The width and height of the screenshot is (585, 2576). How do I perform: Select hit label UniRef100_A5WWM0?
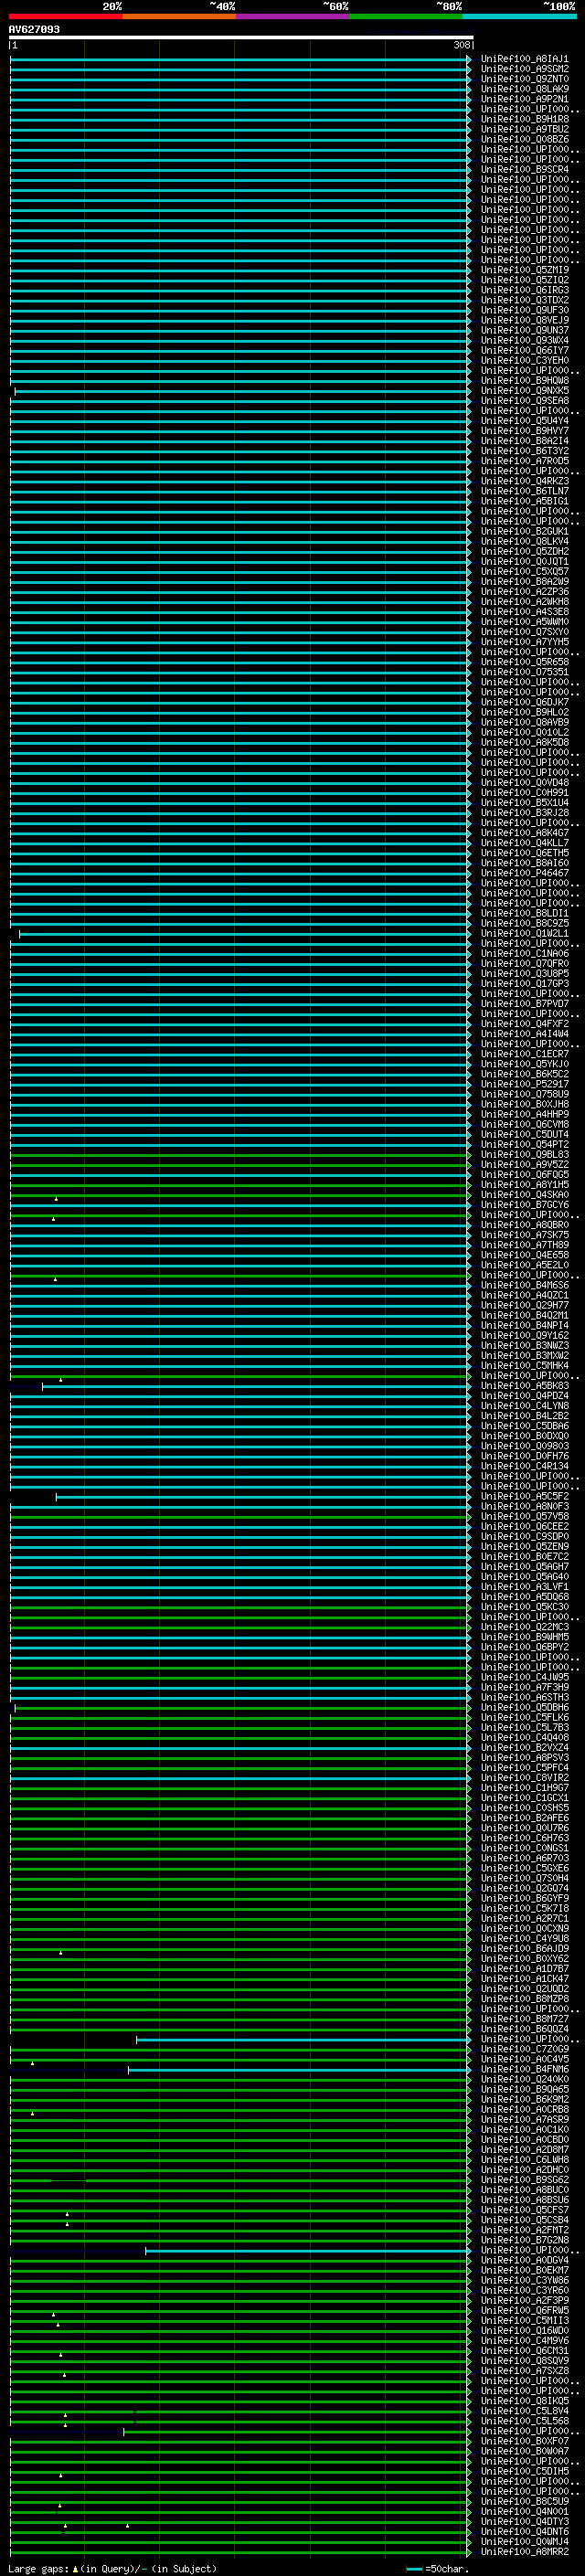pos(525,622)
